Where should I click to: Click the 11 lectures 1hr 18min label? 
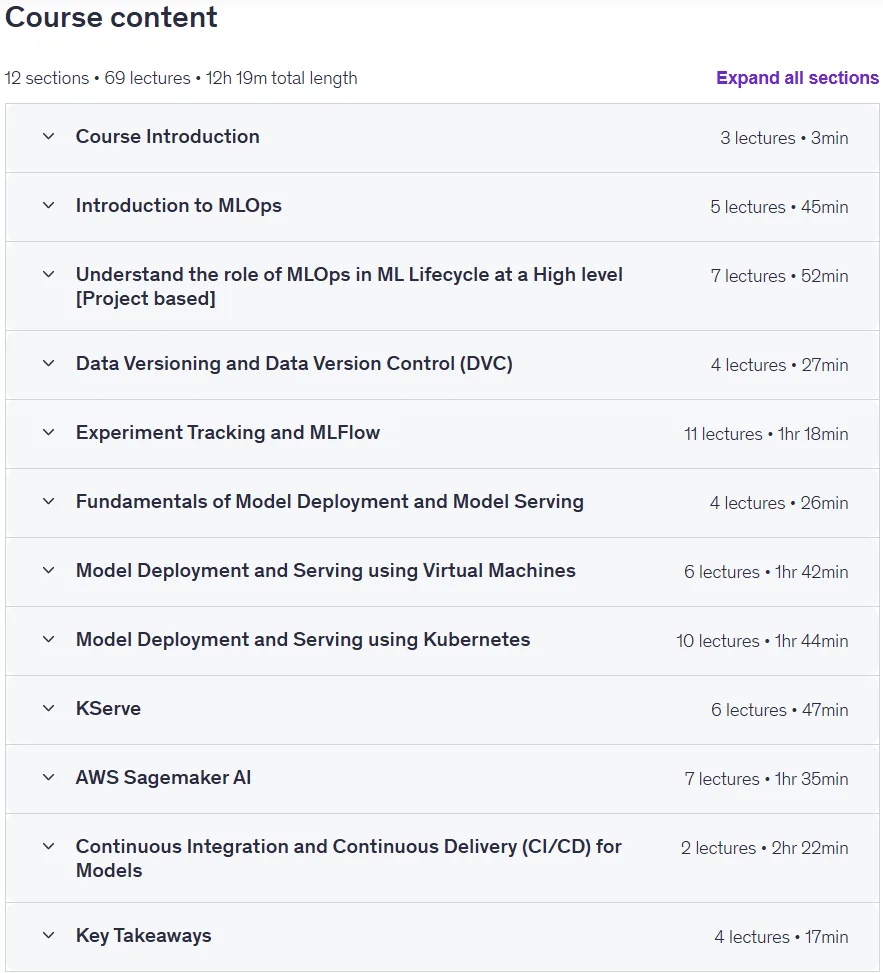click(x=766, y=434)
